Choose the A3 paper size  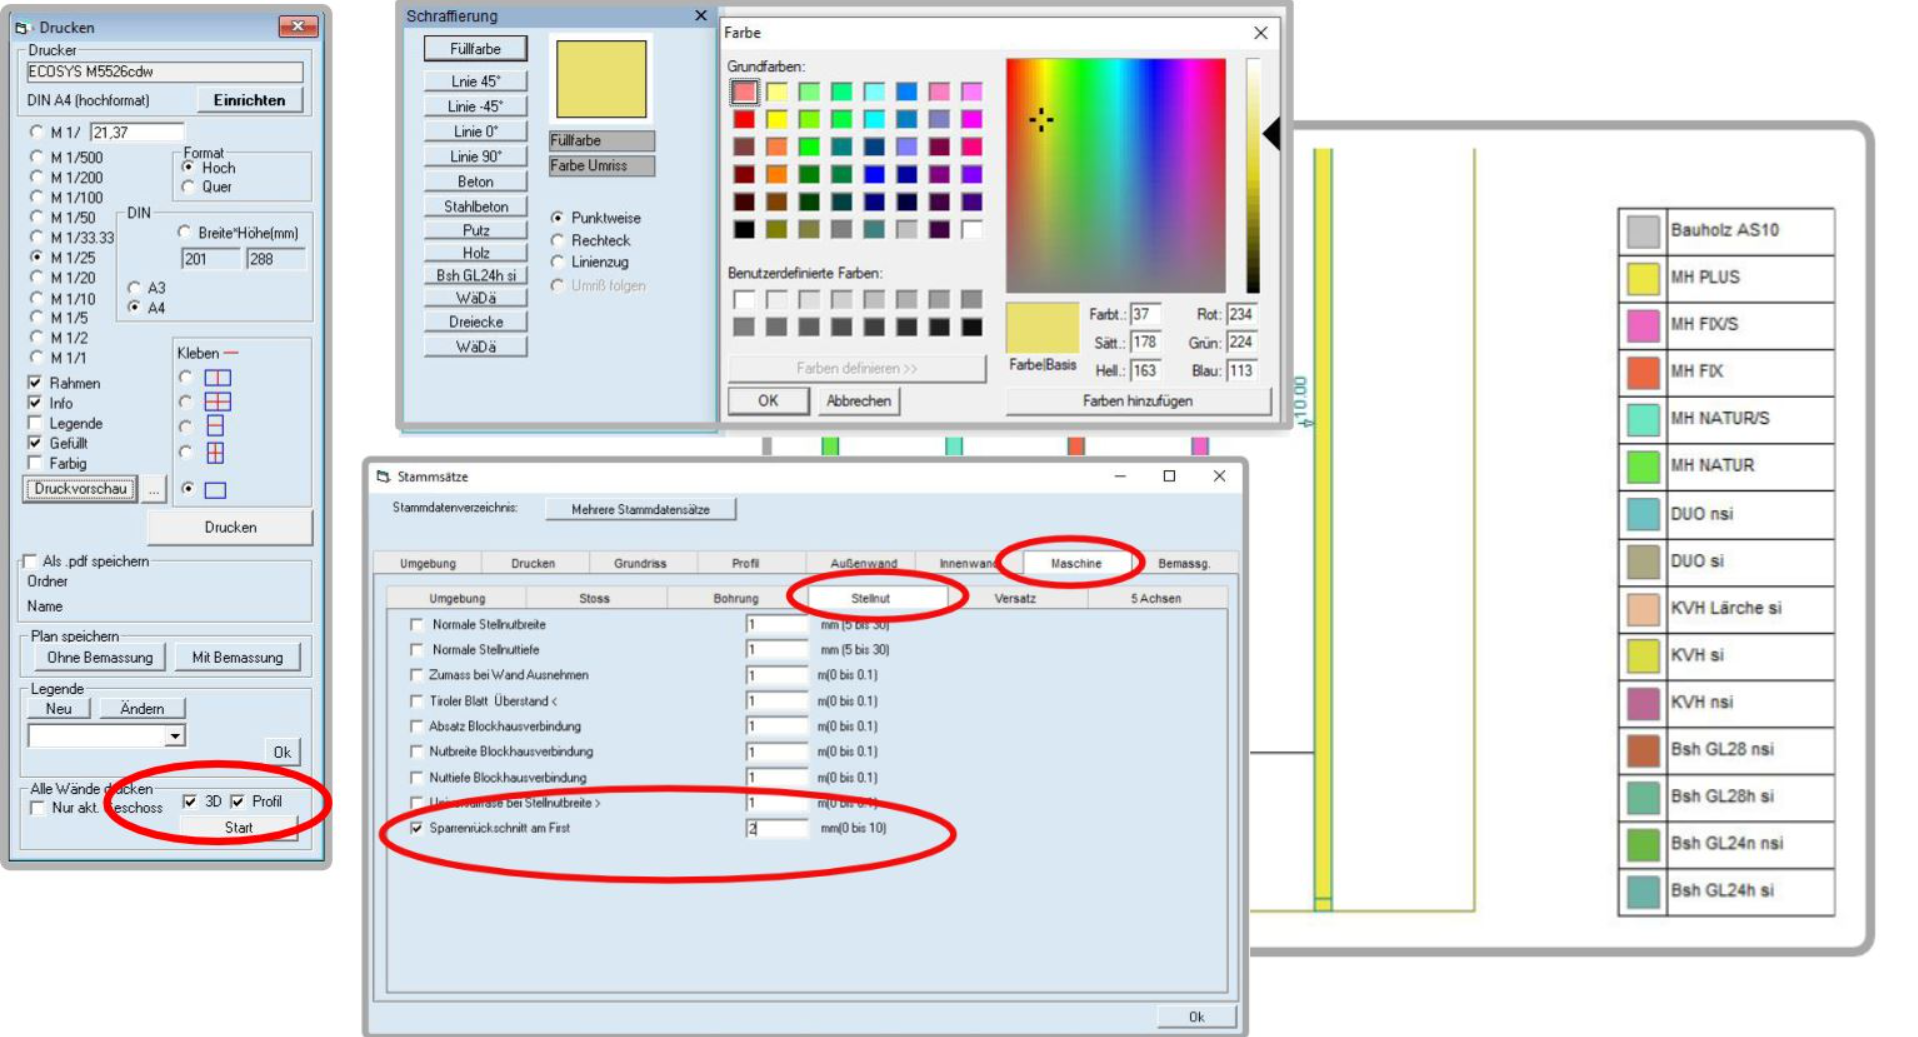pos(134,288)
